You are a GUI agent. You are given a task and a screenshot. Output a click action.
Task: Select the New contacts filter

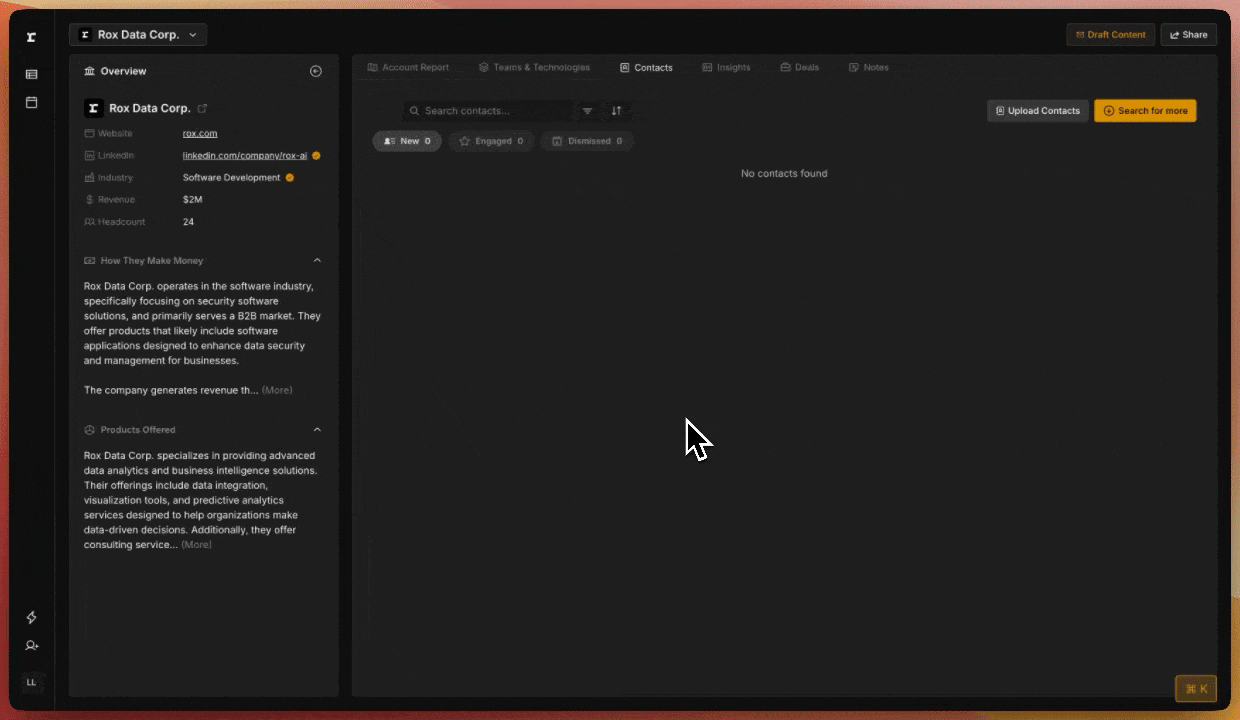(407, 141)
